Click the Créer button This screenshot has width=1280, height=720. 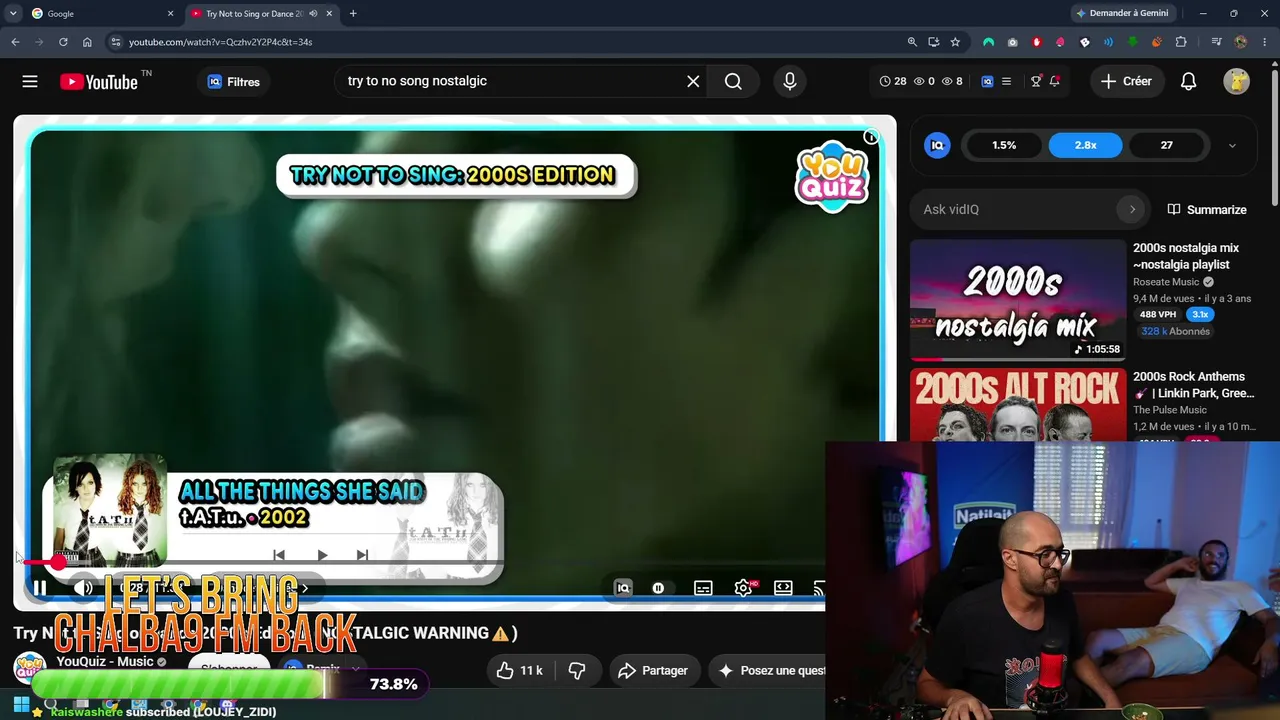[1126, 81]
